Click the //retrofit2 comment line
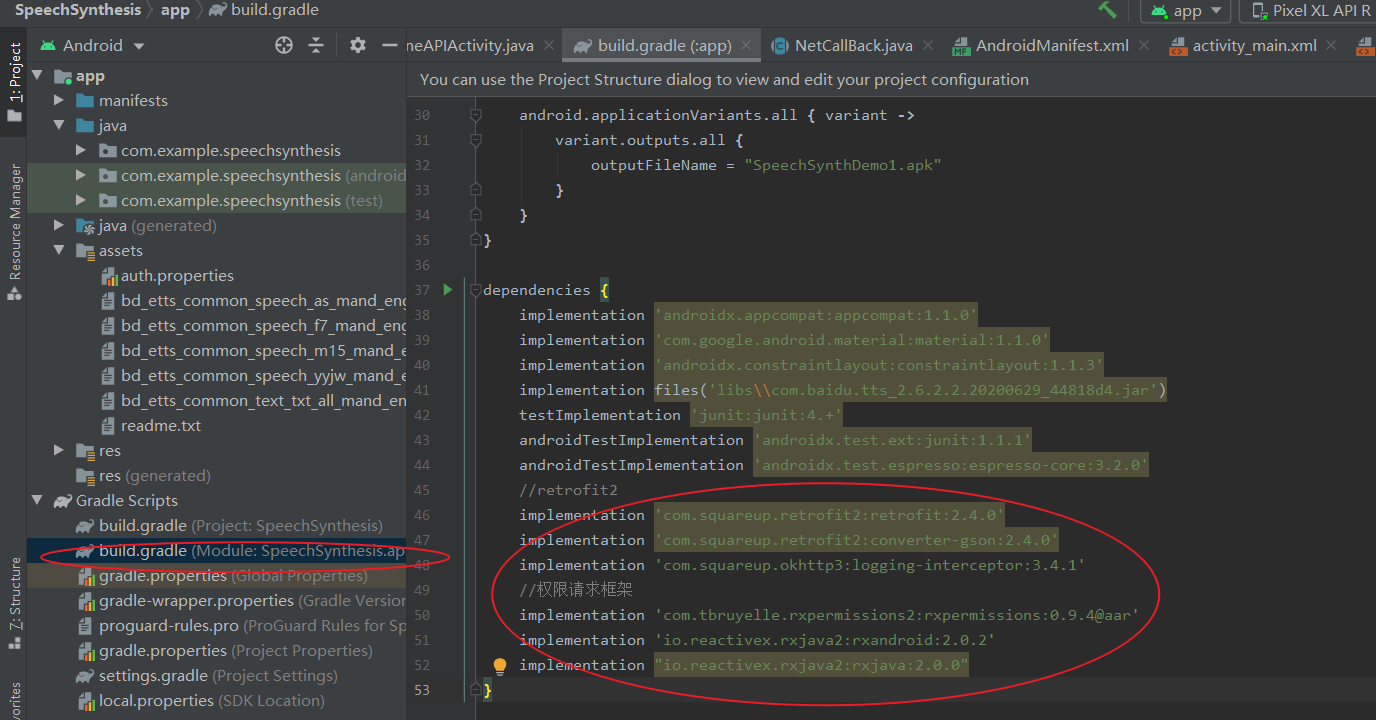The width and height of the screenshot is (1376, 720). 568,490
